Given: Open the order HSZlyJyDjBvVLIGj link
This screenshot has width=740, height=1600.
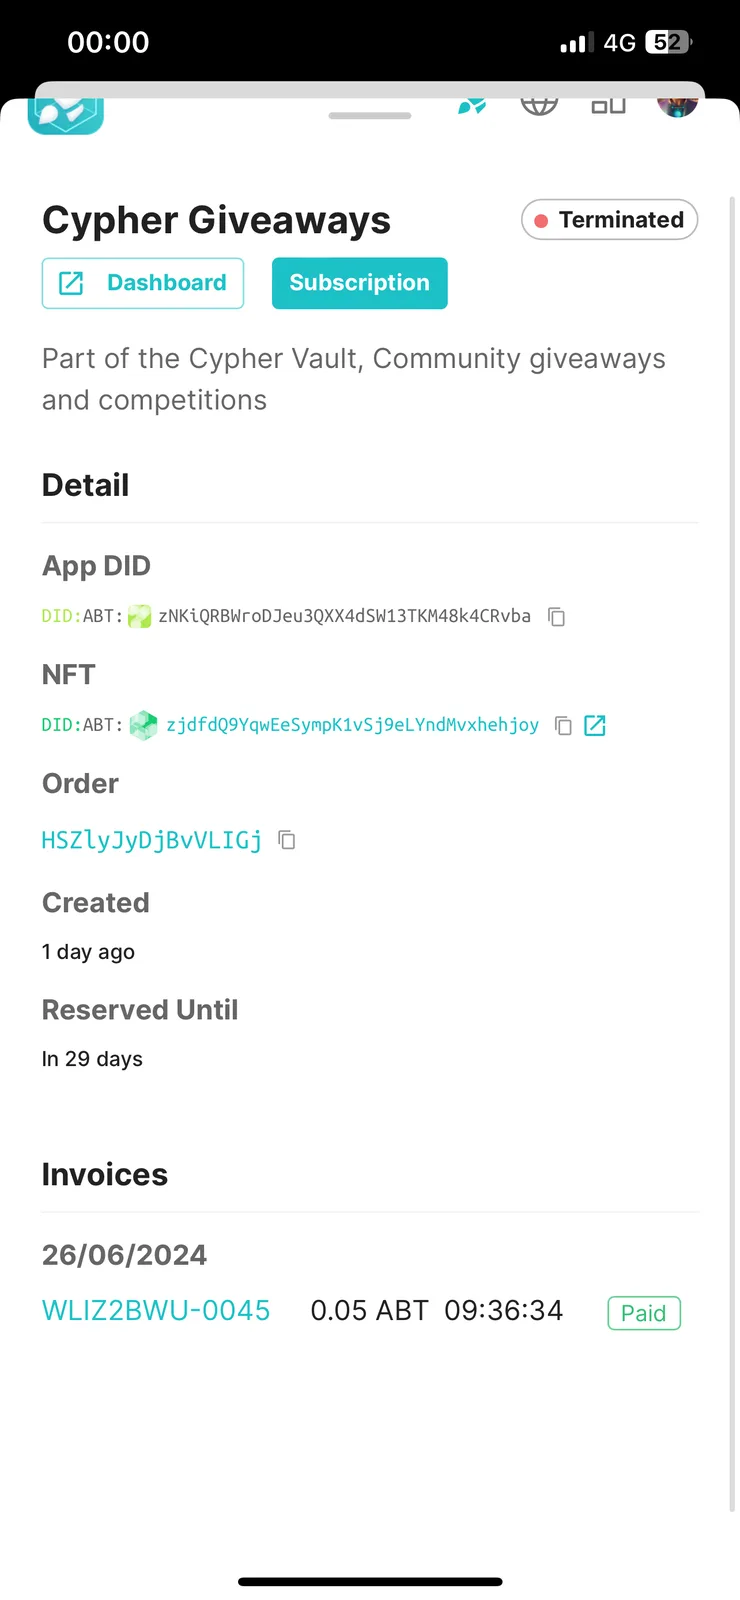Looking at the screenshot, I should tap(152, 840).
